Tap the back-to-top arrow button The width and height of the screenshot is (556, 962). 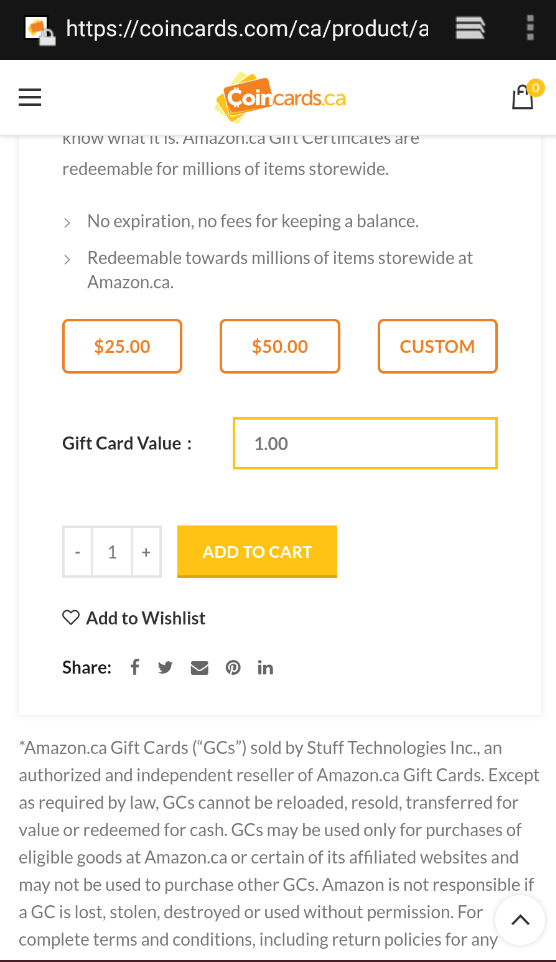click(x=520, y=920)
